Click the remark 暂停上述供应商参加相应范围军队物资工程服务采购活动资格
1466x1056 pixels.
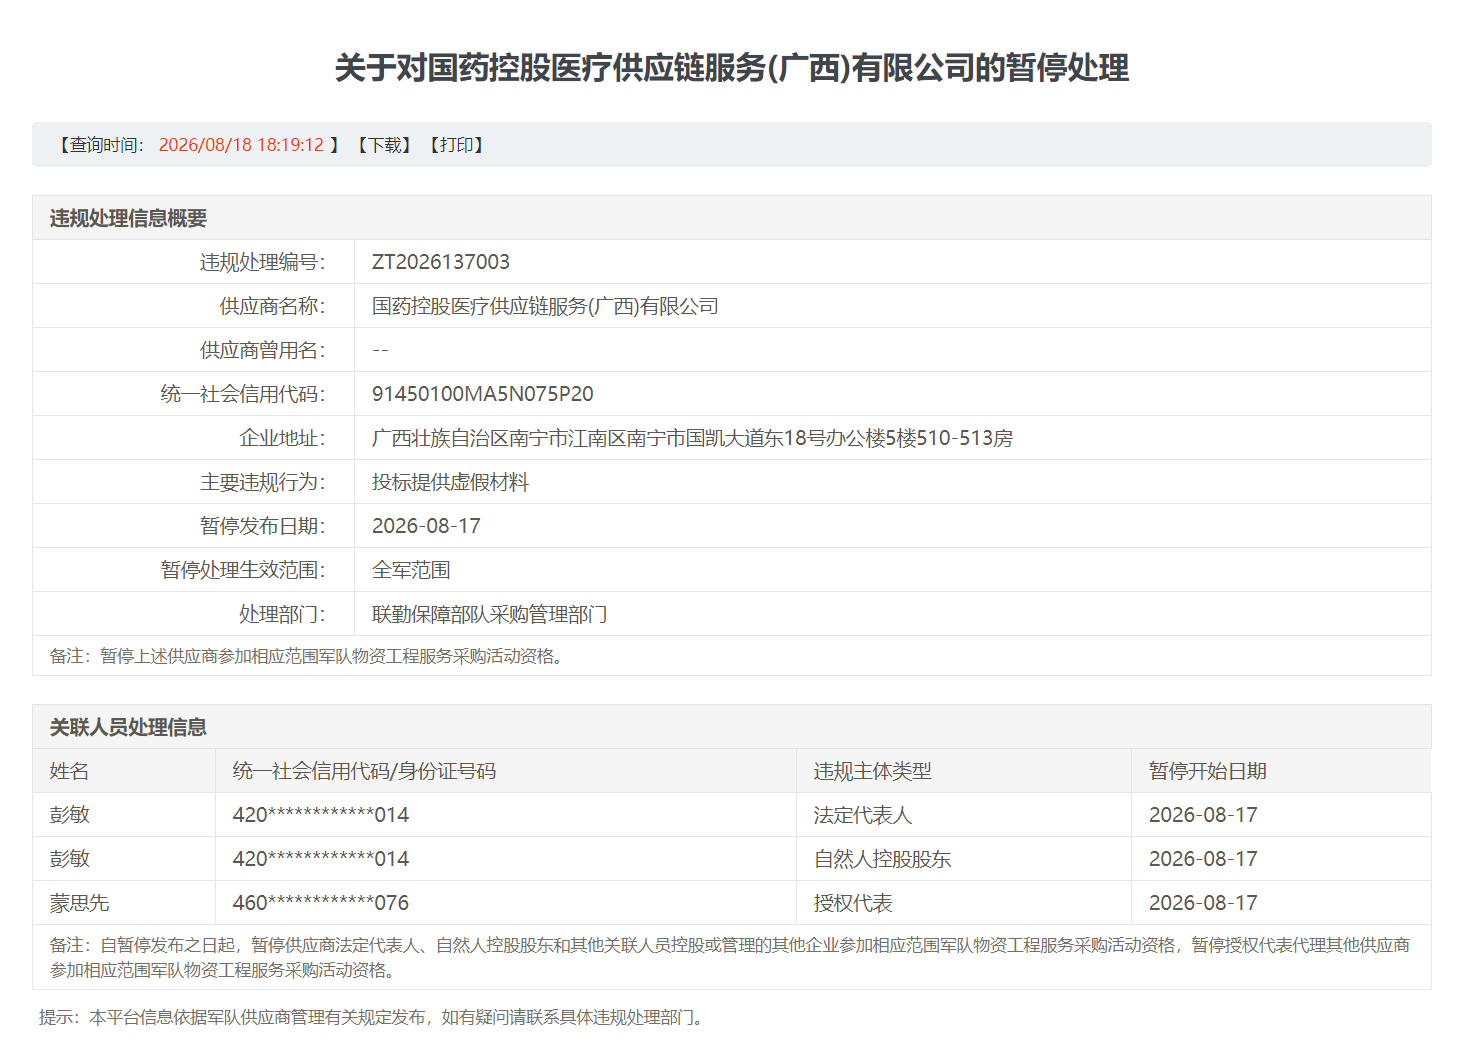tap(307, 656)
